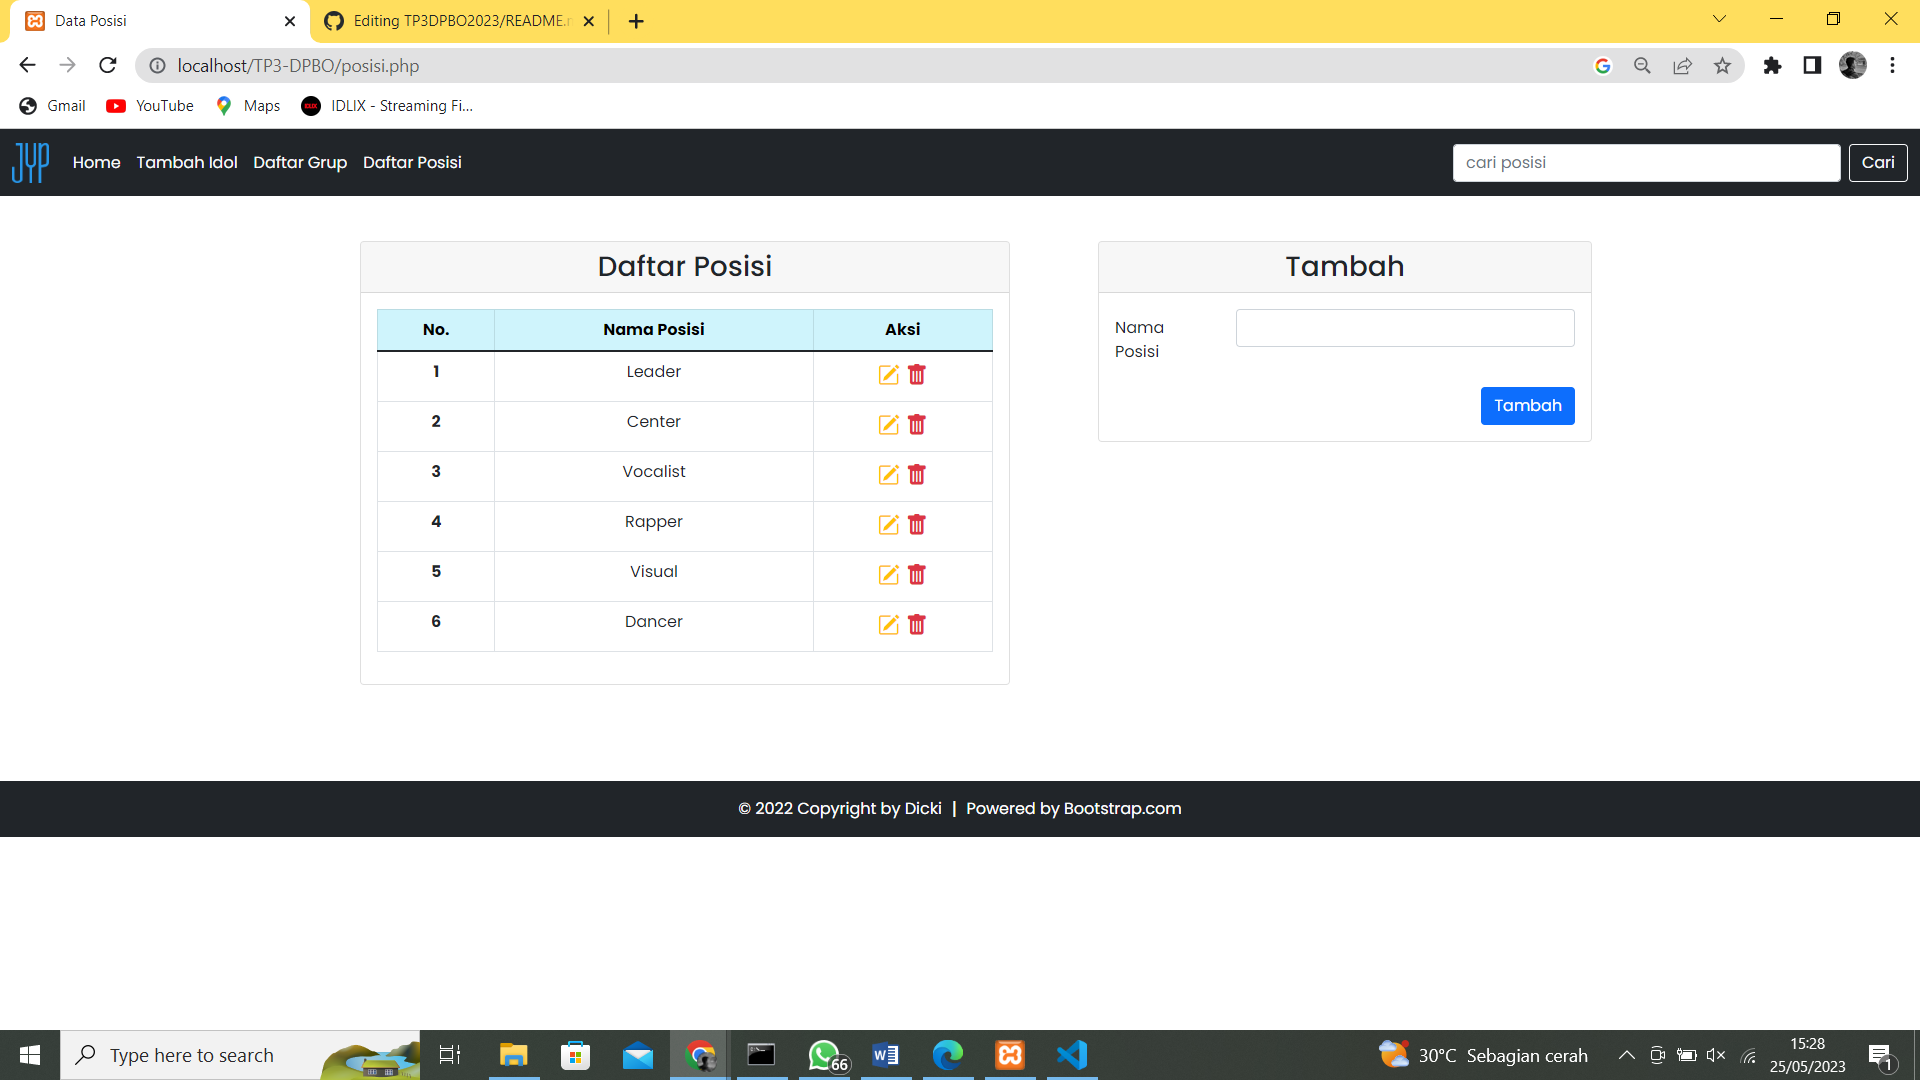Click the edit icon for Leader position
Viewport: 1920px width, 1080px height.
pyautogui.click(x=889, y=375)
